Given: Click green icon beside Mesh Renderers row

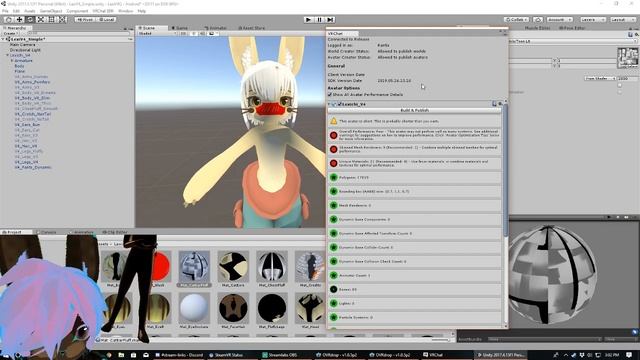Looking at the screenshot, I should coord(333,205).
